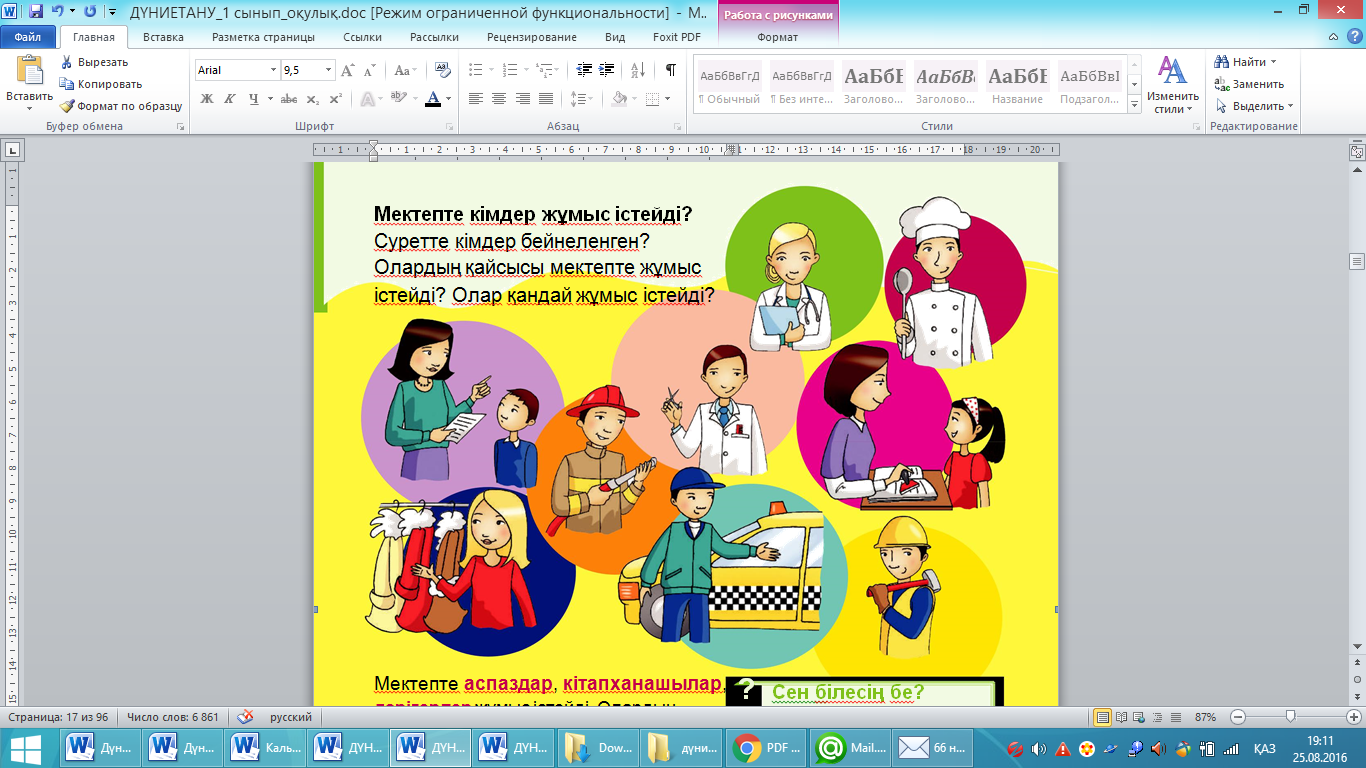1366x768 pixels.
Task: Select Format Painter (Формат по образцу)
Action: pyautogui.click(x=120, y=106)
